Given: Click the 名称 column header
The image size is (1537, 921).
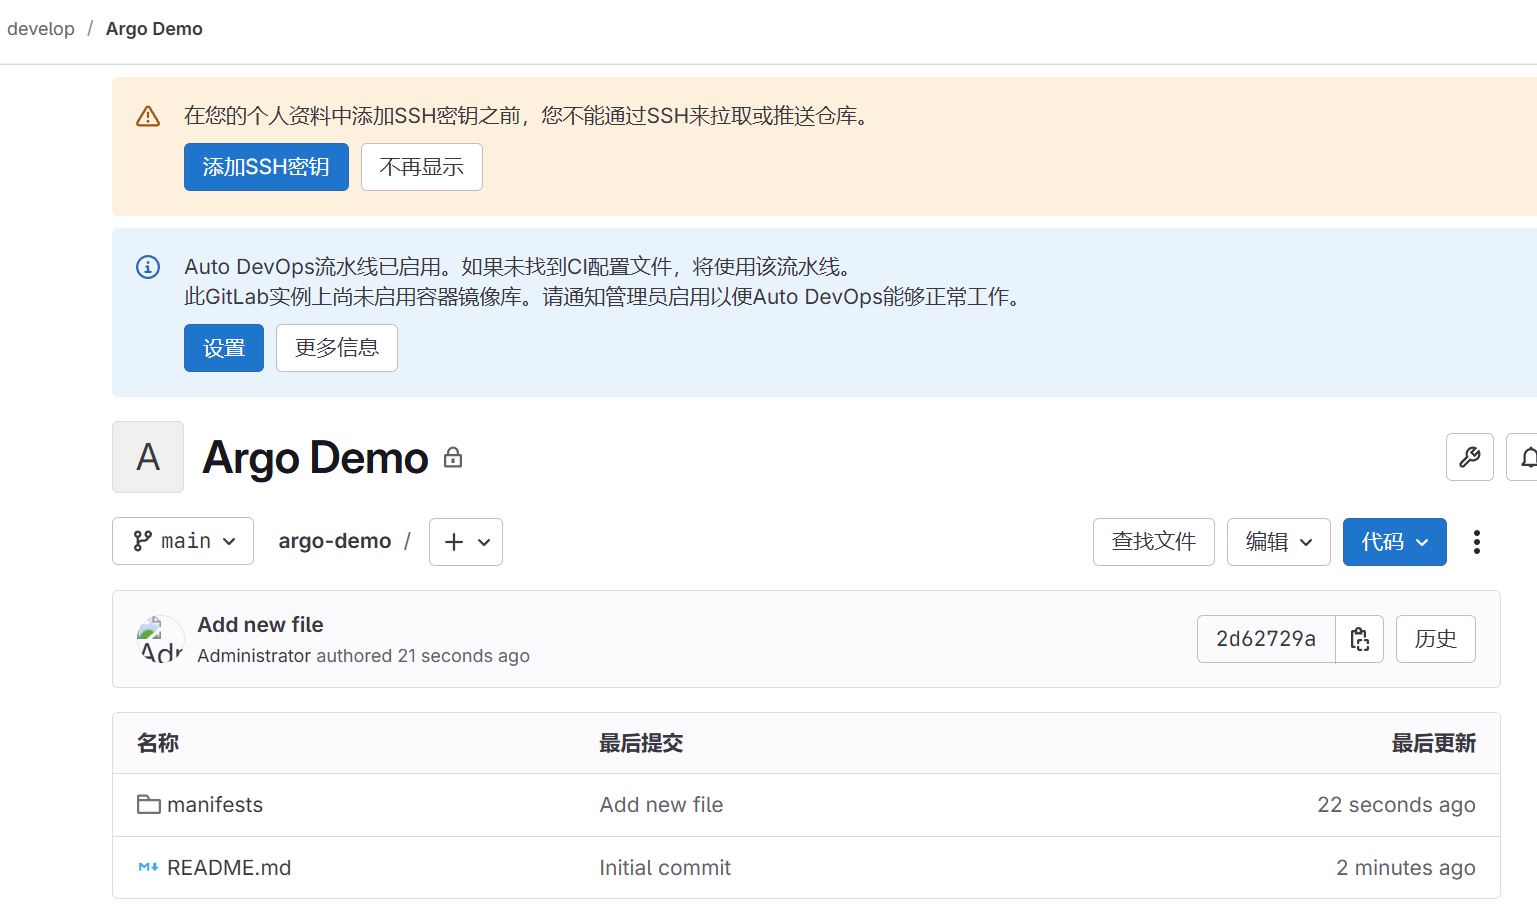Looking at the screenshot, I should coord(158,743).
